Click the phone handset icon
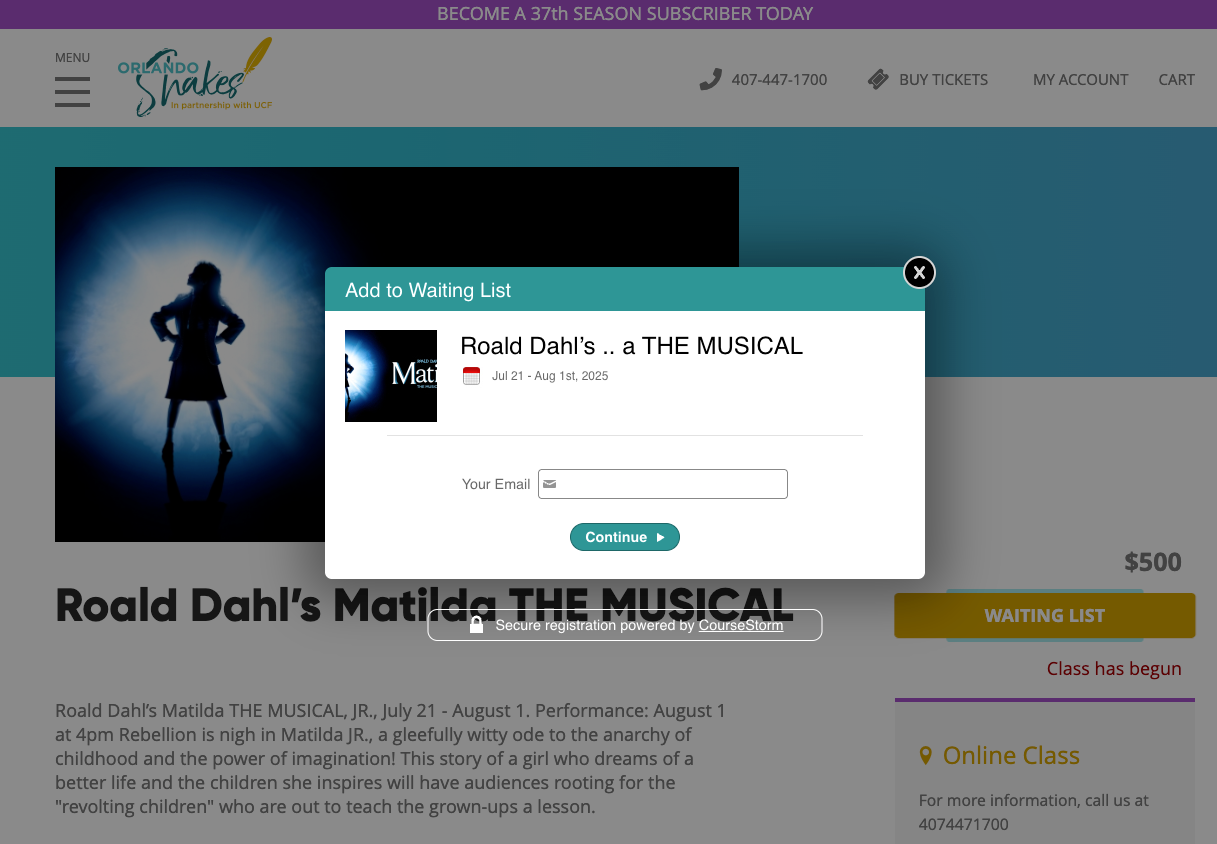Image resolution: width=1217 pixels, height=844 pixels. coord(710,79)
